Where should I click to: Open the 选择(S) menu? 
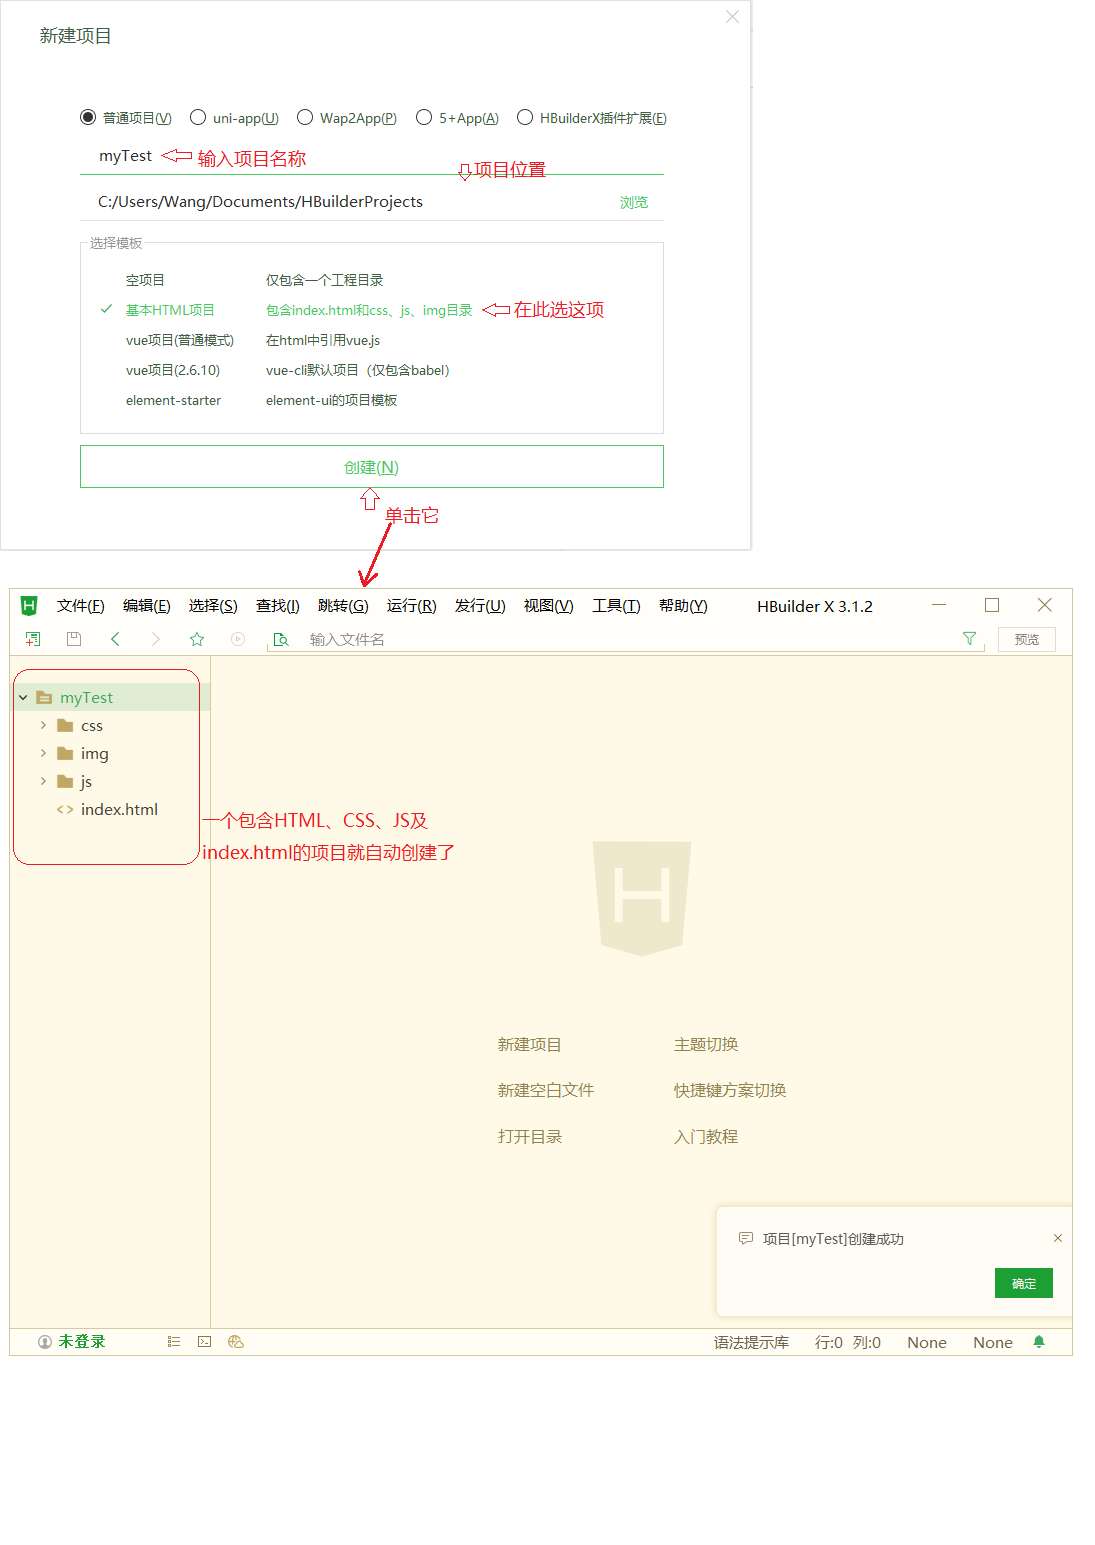click(213, 606)
